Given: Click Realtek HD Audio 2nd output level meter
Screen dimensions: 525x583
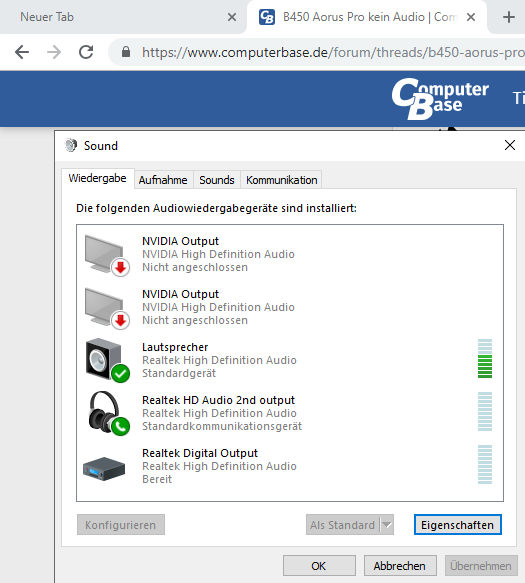Looking at the screenshot, I should point(485,412).
